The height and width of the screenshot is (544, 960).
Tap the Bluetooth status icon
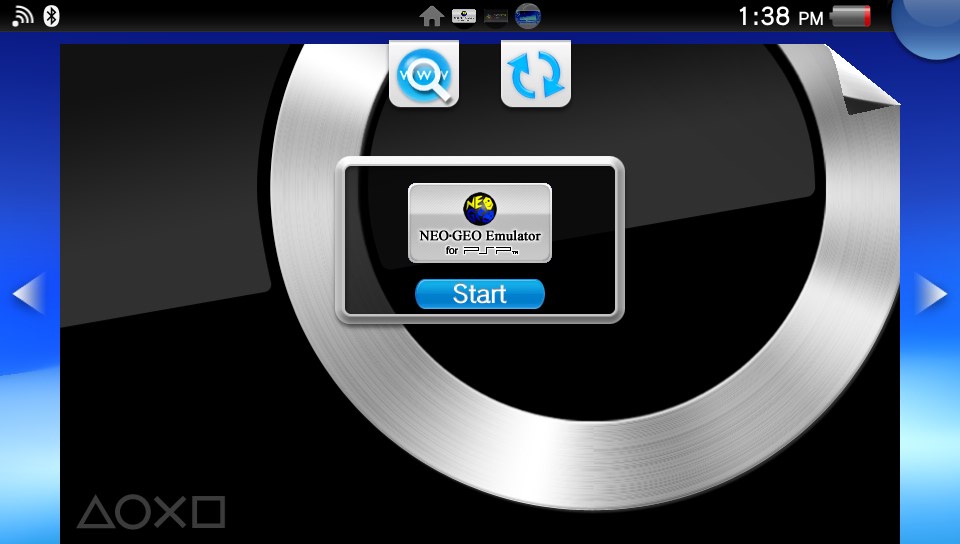[51, 15]
